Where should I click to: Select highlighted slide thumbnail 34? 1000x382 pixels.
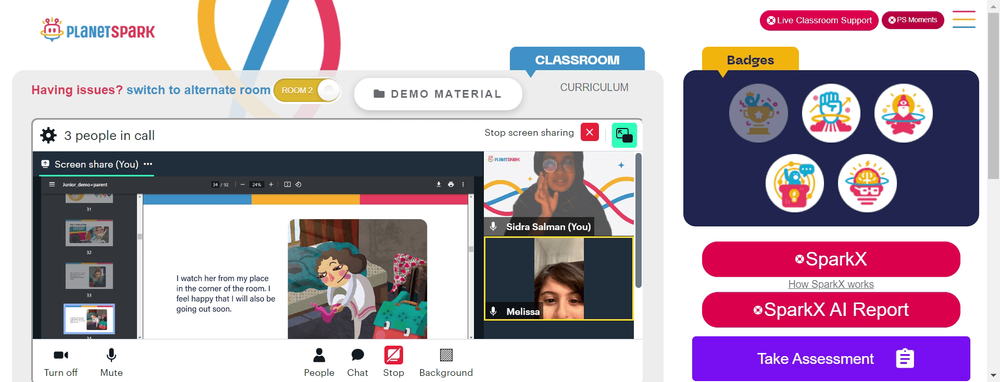(89, 319)
